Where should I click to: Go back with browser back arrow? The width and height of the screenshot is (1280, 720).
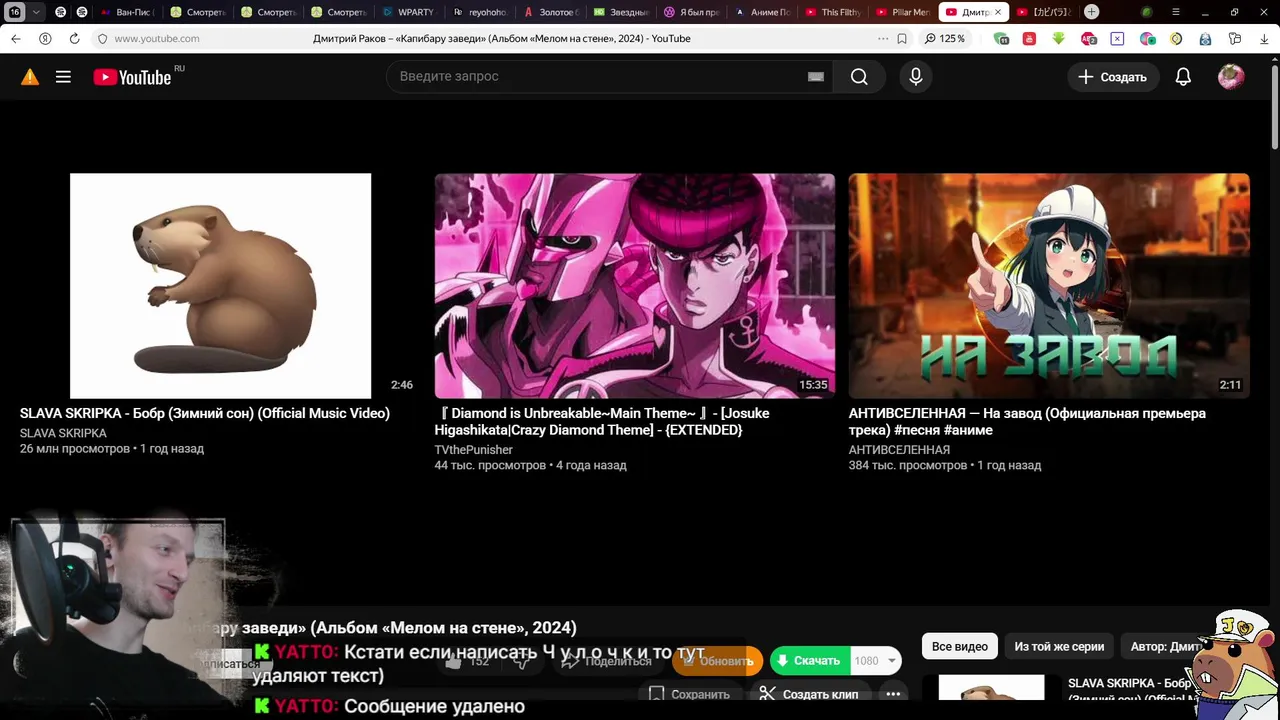tap(15, 39)
